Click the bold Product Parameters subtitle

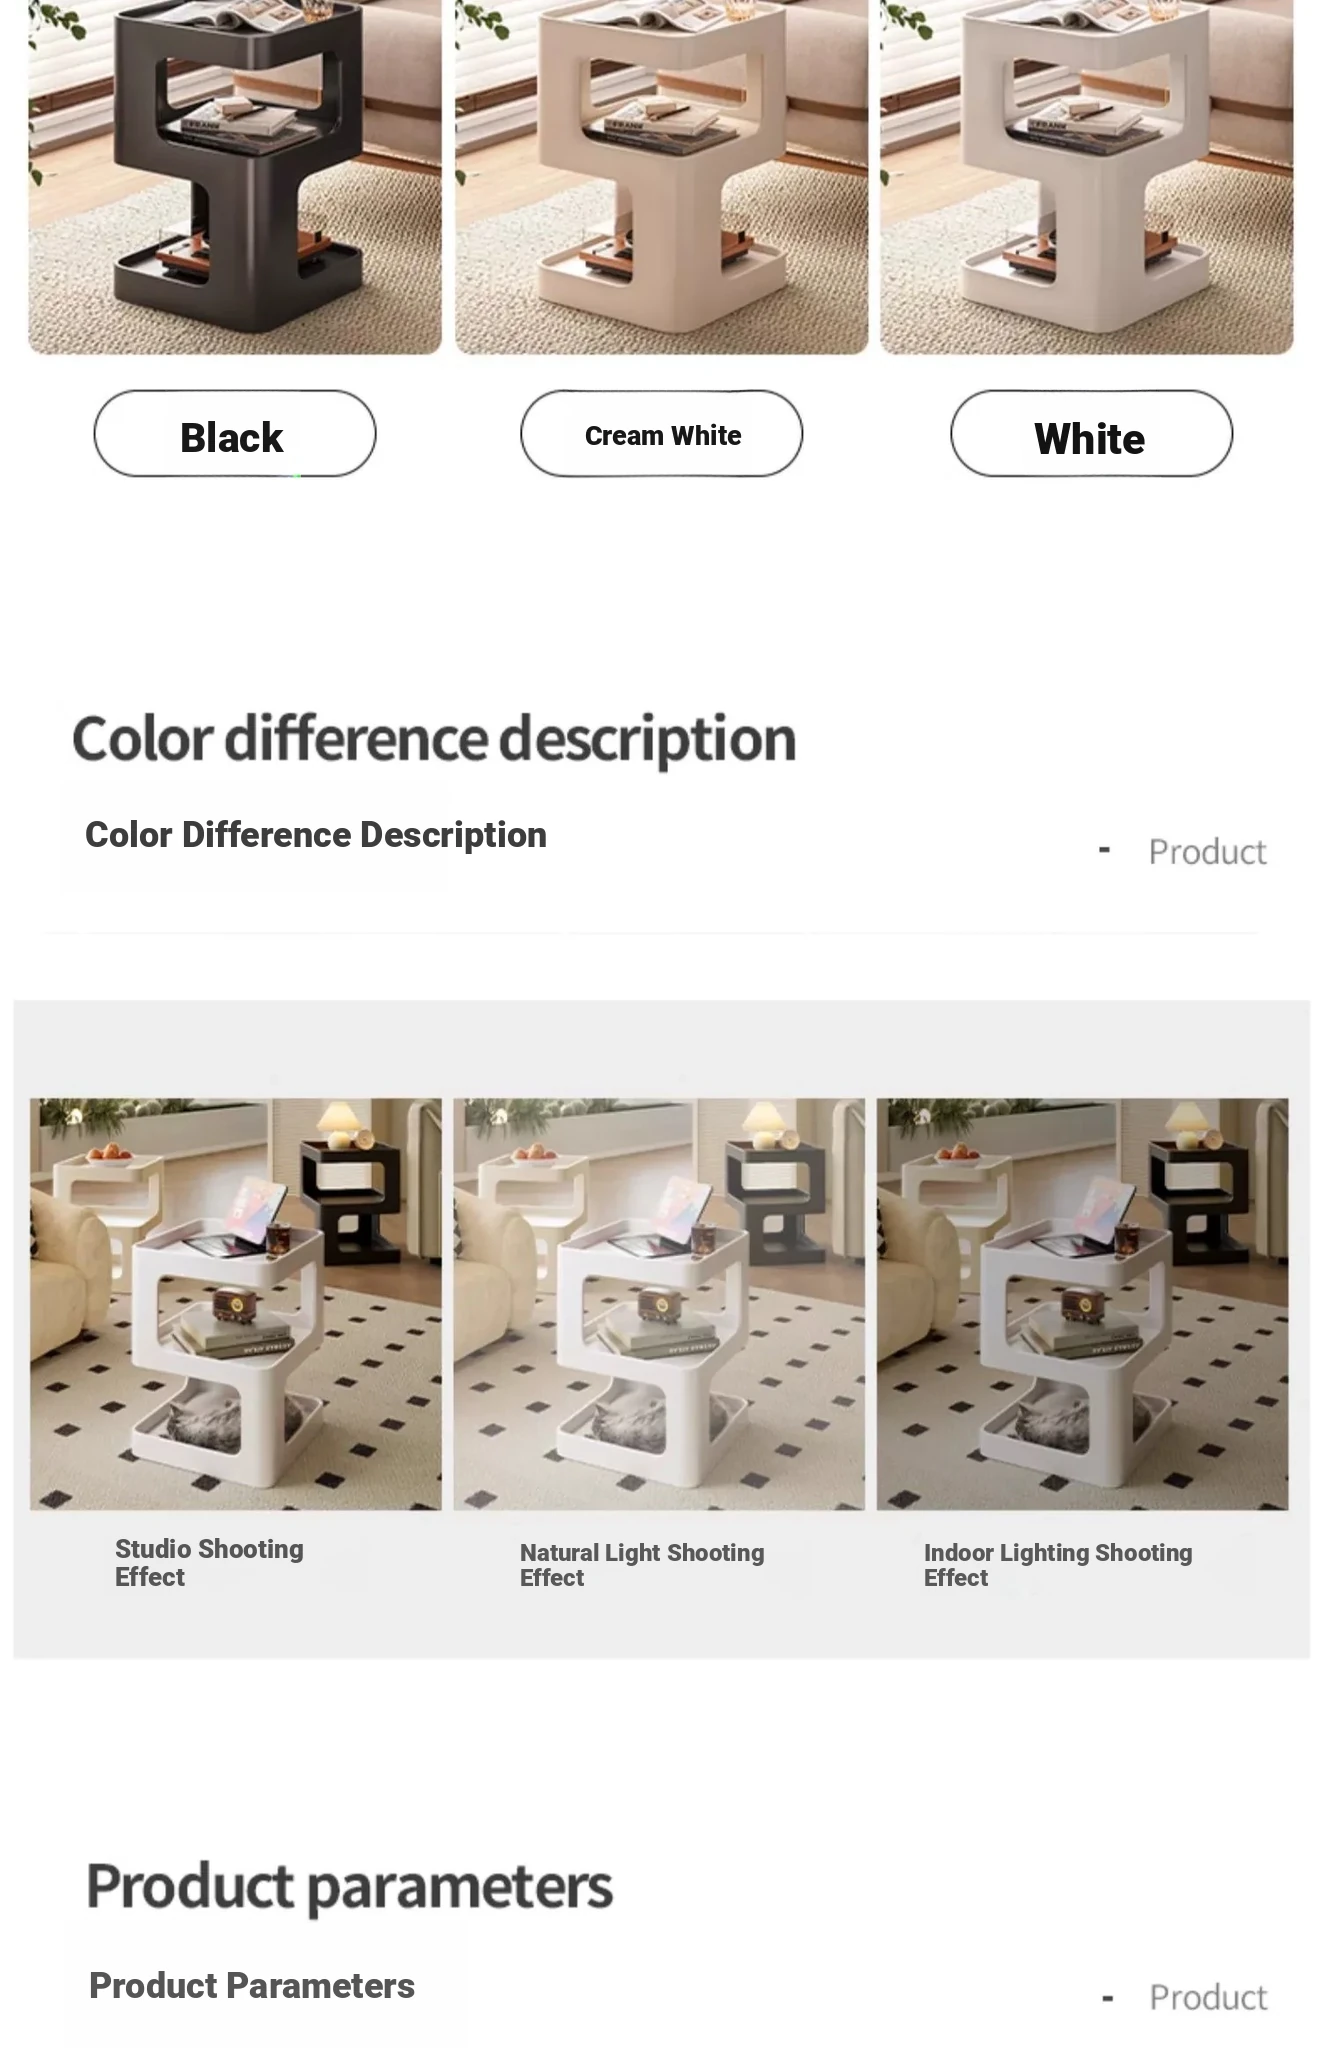click(x=252, y=1986)
